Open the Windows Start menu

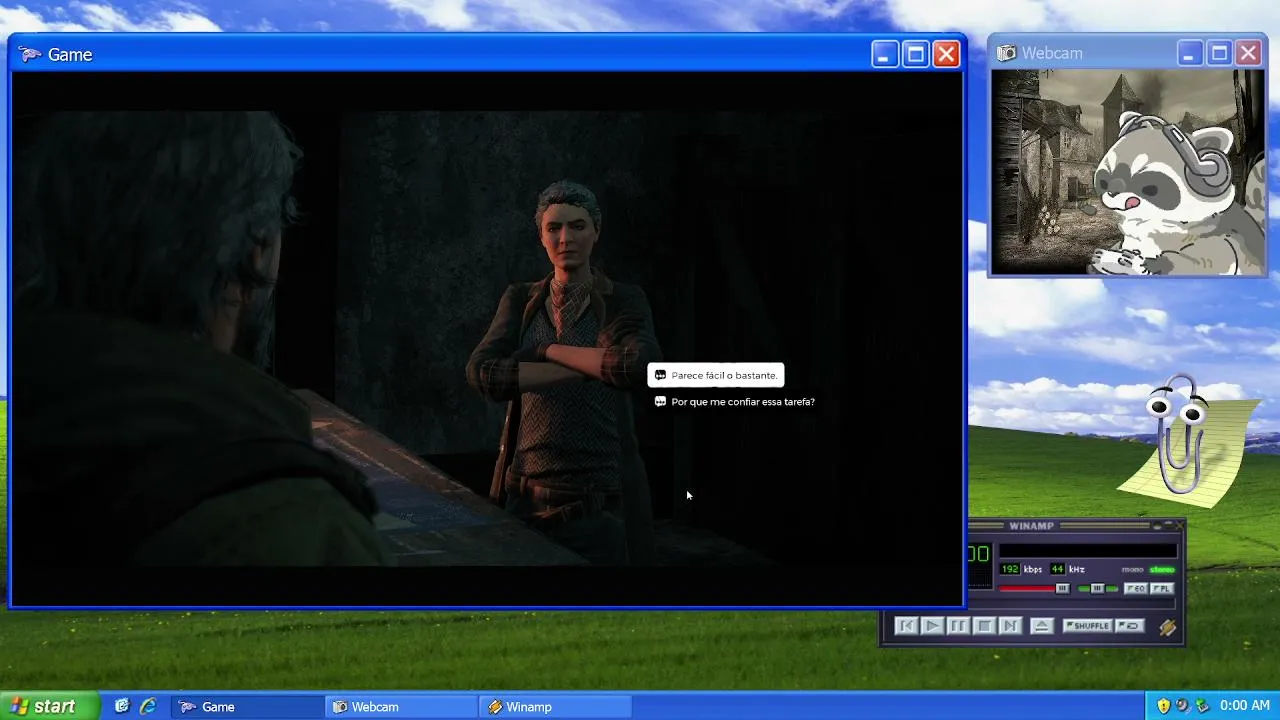point(50,706)
